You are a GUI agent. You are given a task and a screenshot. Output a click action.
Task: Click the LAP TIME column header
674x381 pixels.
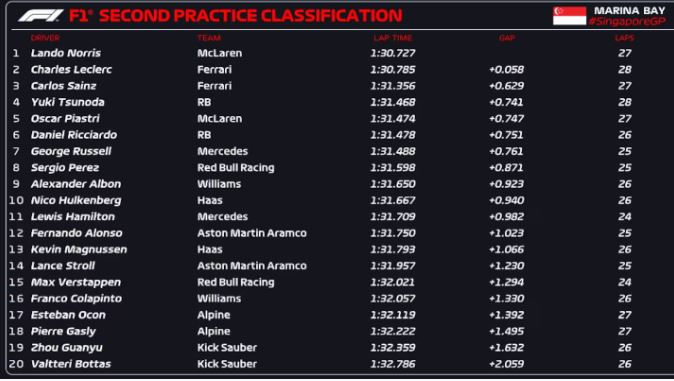pos(393,38)
